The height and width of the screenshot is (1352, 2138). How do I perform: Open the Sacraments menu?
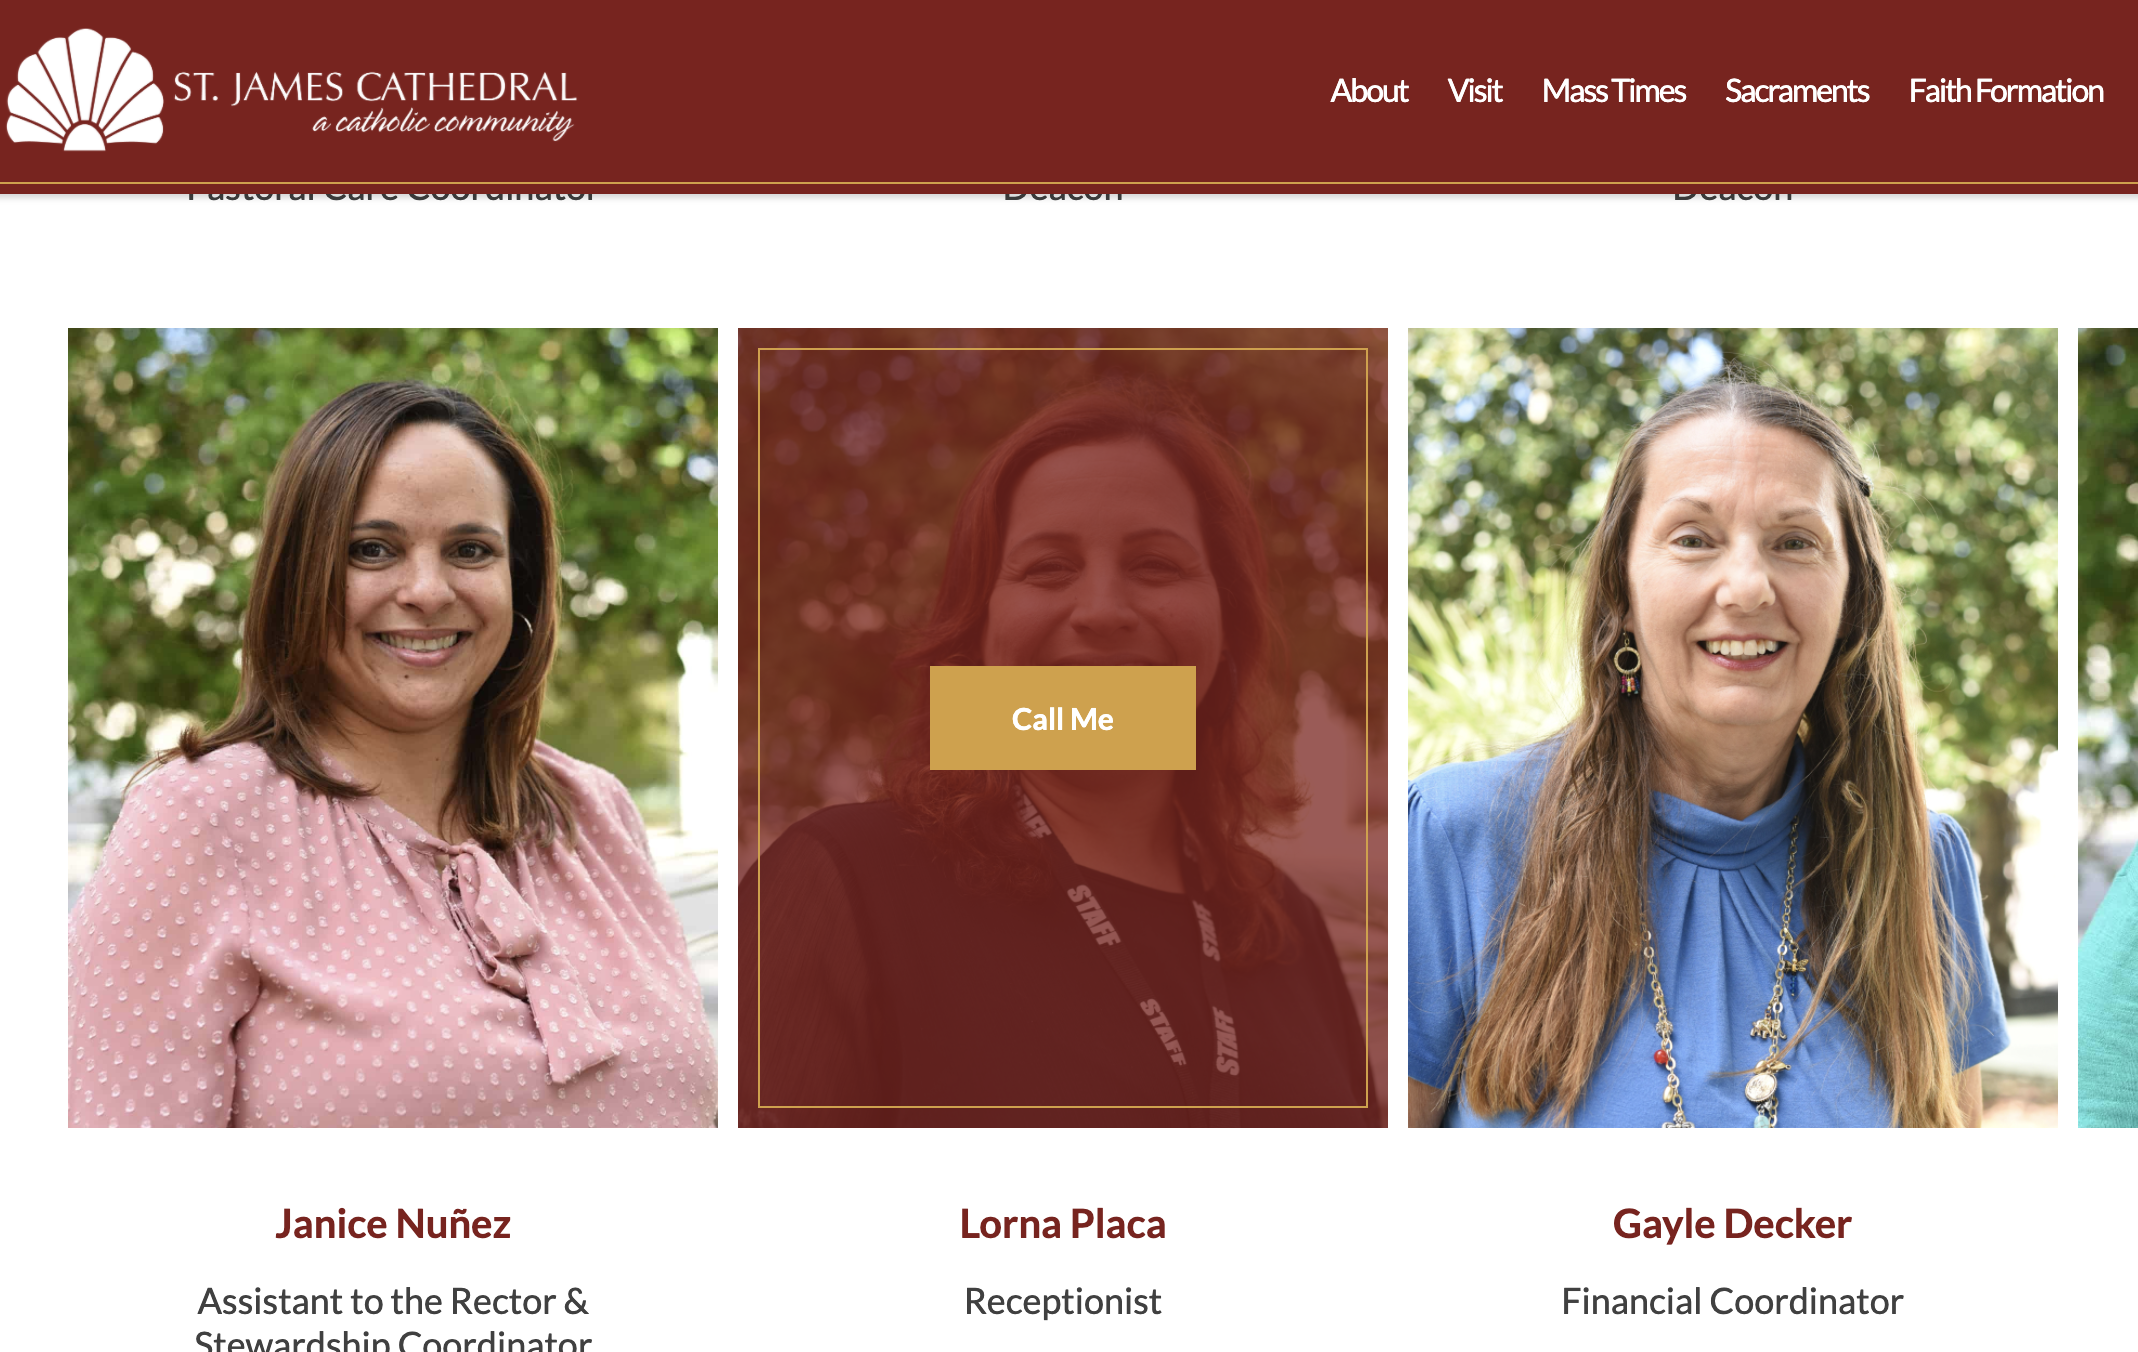1796,91
